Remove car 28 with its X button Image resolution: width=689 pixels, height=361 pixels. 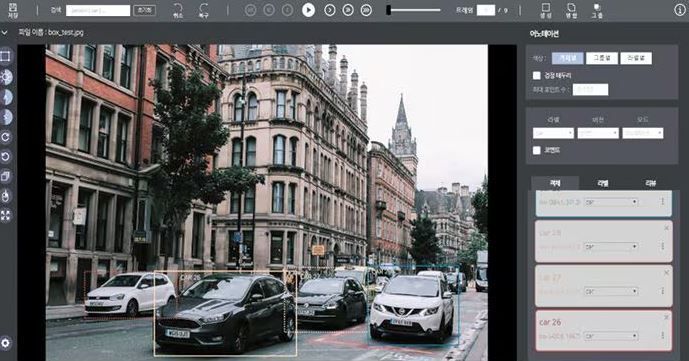[666, 227]
